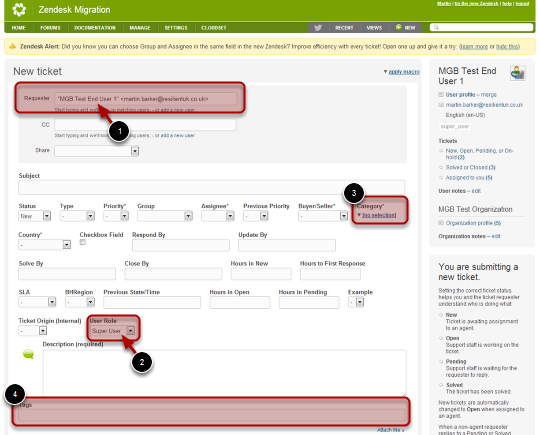Click the Martin profile link
Image resolution: width=540 pixels, height=435 pixels.
[x=444, y=3]
